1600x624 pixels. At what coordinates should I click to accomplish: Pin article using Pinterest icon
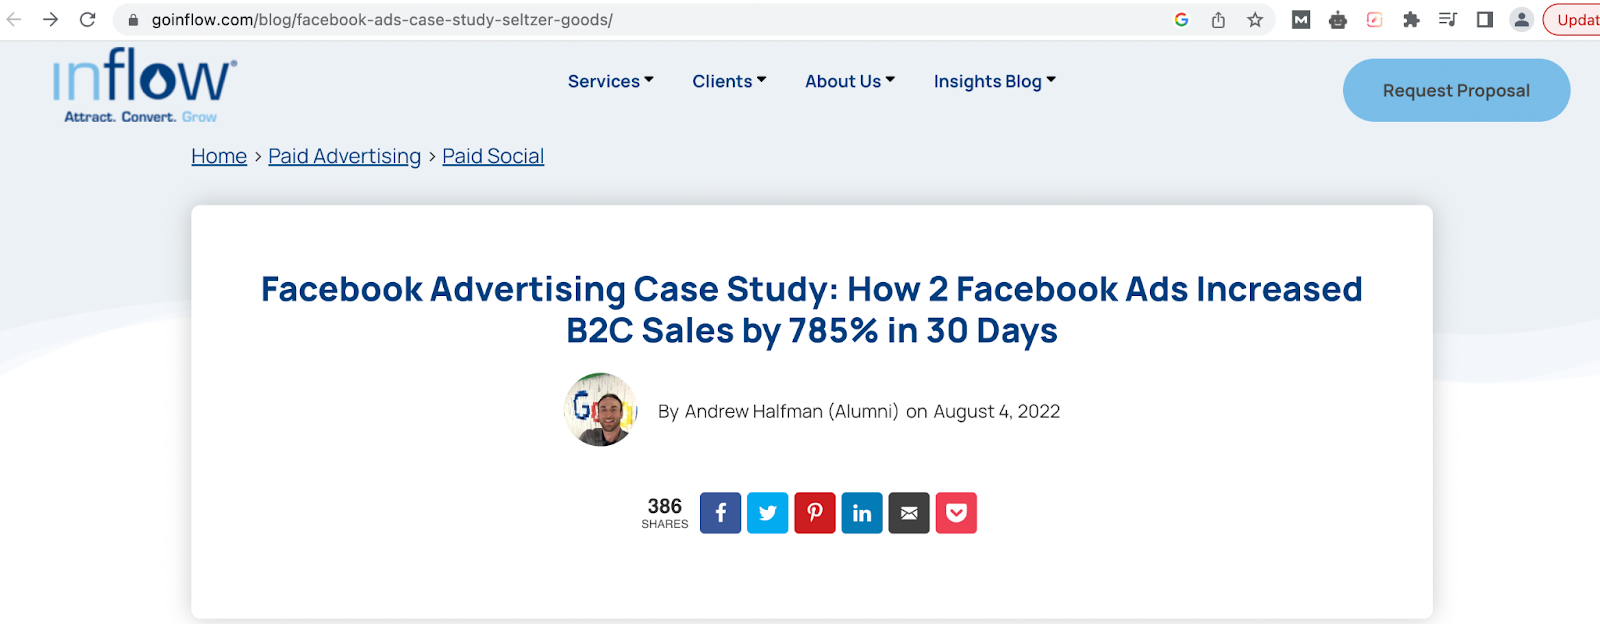pos(815,513)
